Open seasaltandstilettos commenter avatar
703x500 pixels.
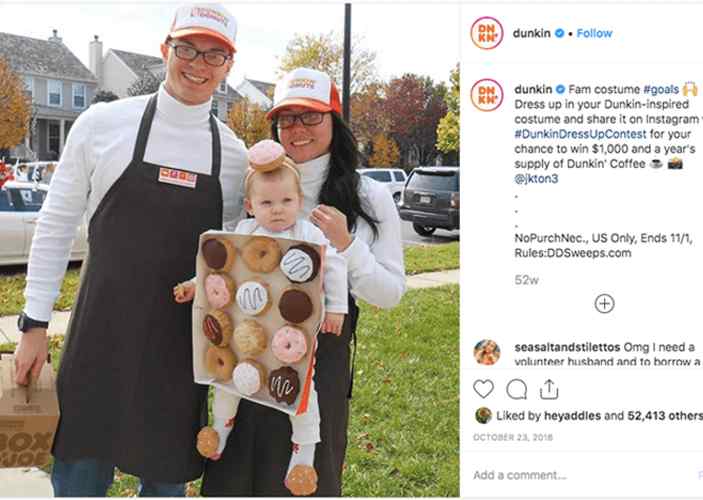tap(487, 352)
